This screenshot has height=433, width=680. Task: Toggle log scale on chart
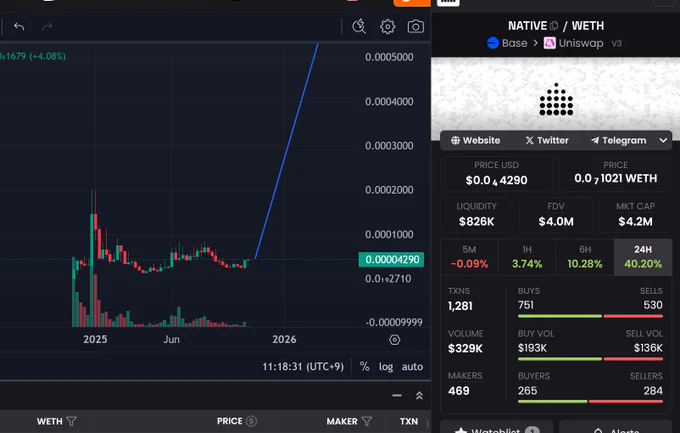tap(386, 367)
